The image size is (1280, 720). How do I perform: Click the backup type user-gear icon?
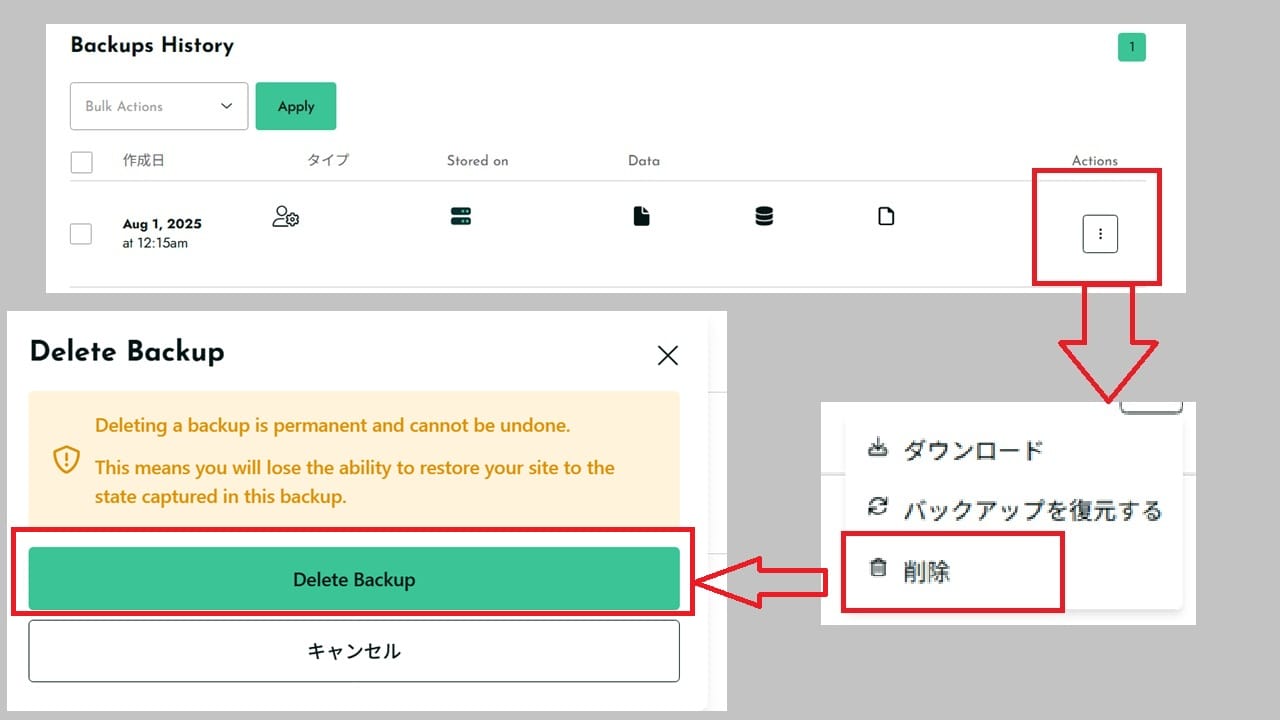(285, 217)
